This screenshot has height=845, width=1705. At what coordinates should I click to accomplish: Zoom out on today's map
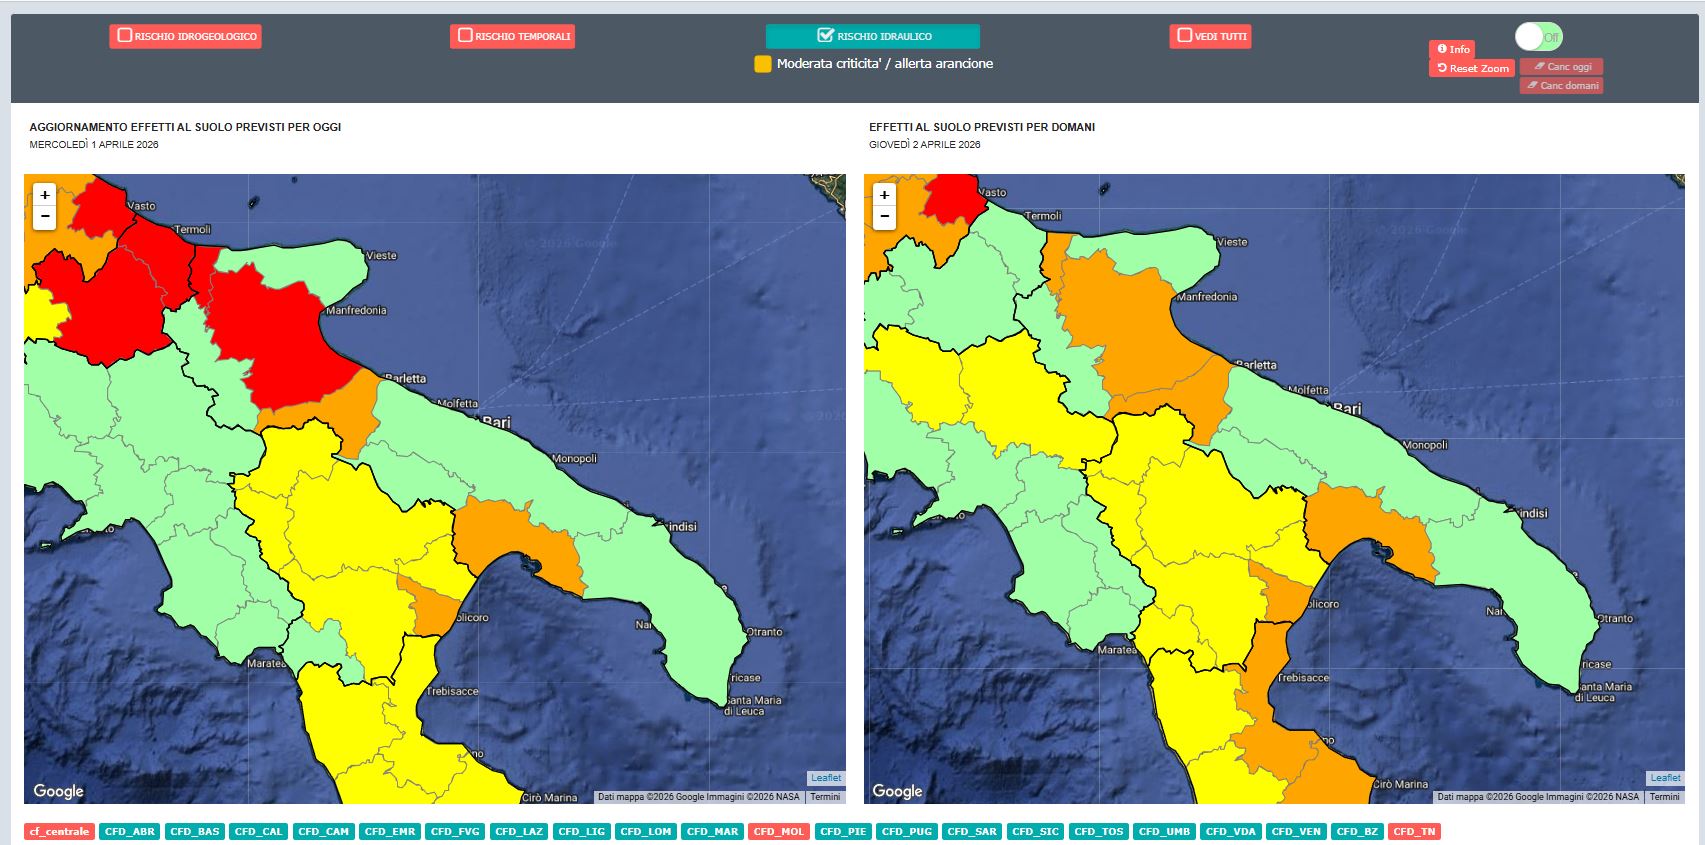(45, 217)
